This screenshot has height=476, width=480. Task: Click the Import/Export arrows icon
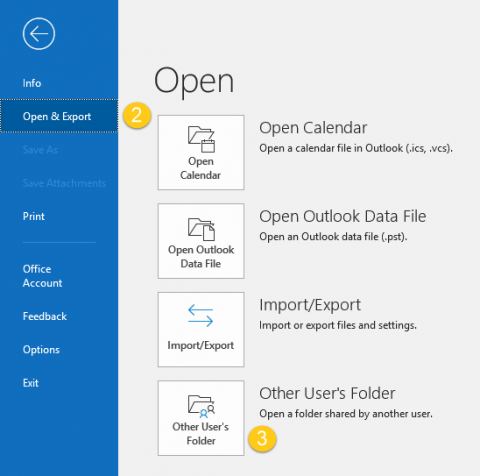coord(201,315)
